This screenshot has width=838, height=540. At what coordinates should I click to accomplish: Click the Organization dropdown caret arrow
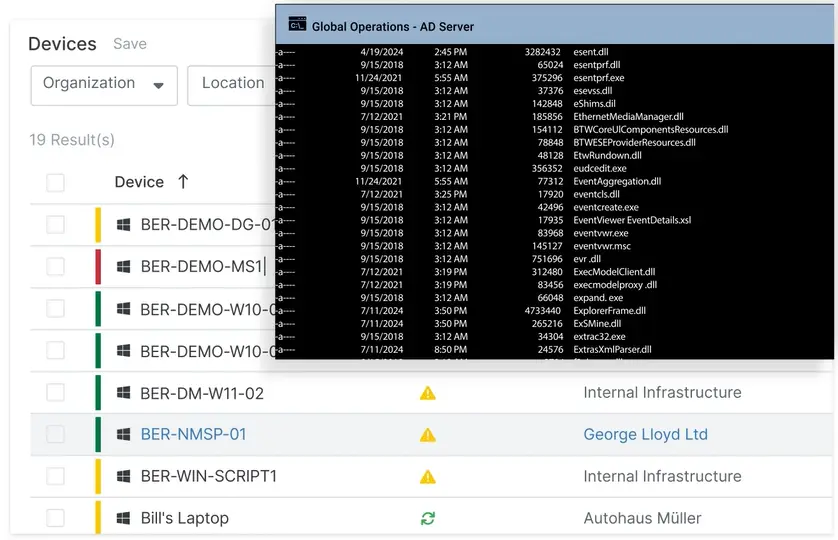pyautogui.click(x=158, y=86)
